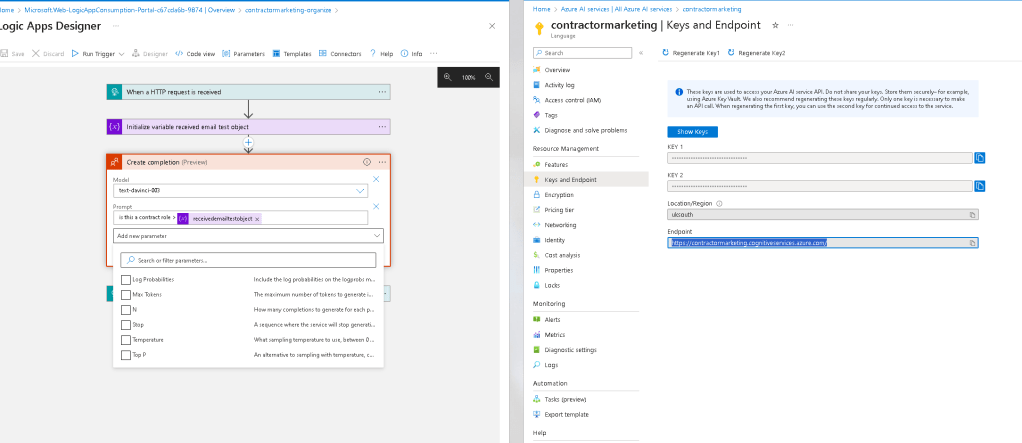Image resolution: width=1022 pixels, height=443 pixels.
Task: Copy KEY 2 to clipboard
Action: (980, 186)
